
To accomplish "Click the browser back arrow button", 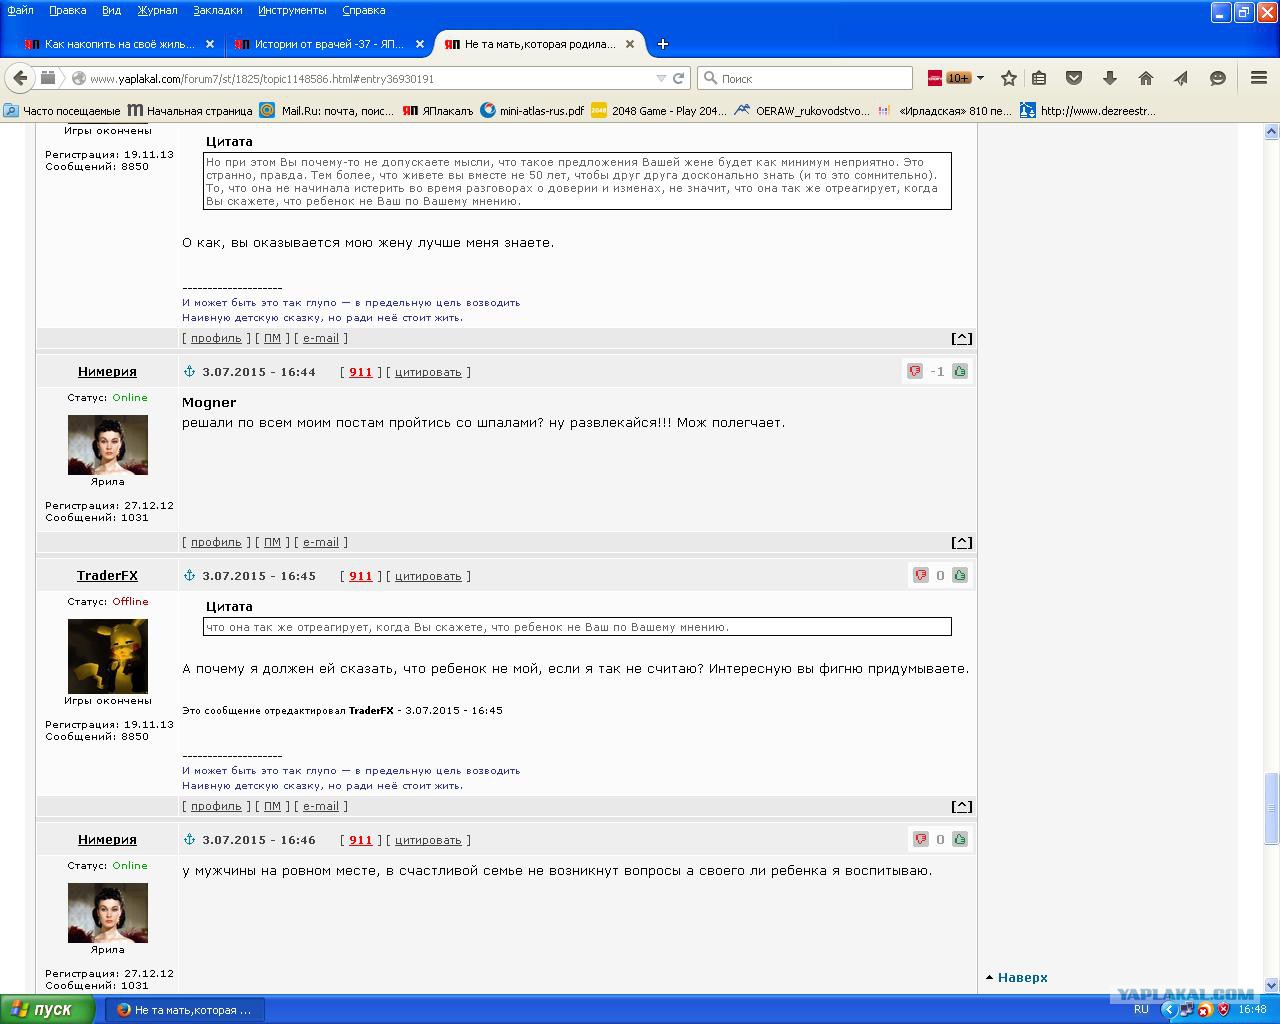I will [x=20, y=78].
